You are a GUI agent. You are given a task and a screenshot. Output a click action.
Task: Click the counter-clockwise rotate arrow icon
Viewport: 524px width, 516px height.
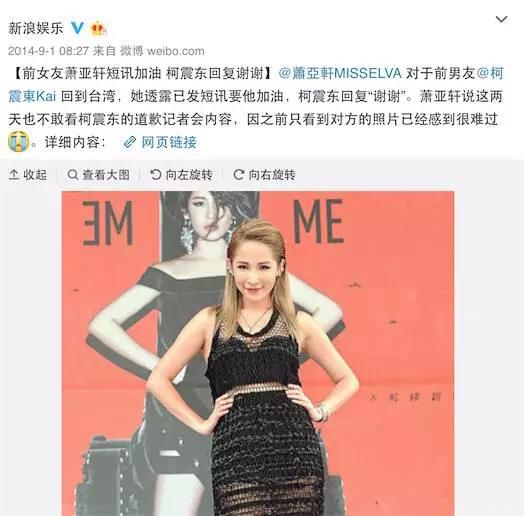[155, 175]
